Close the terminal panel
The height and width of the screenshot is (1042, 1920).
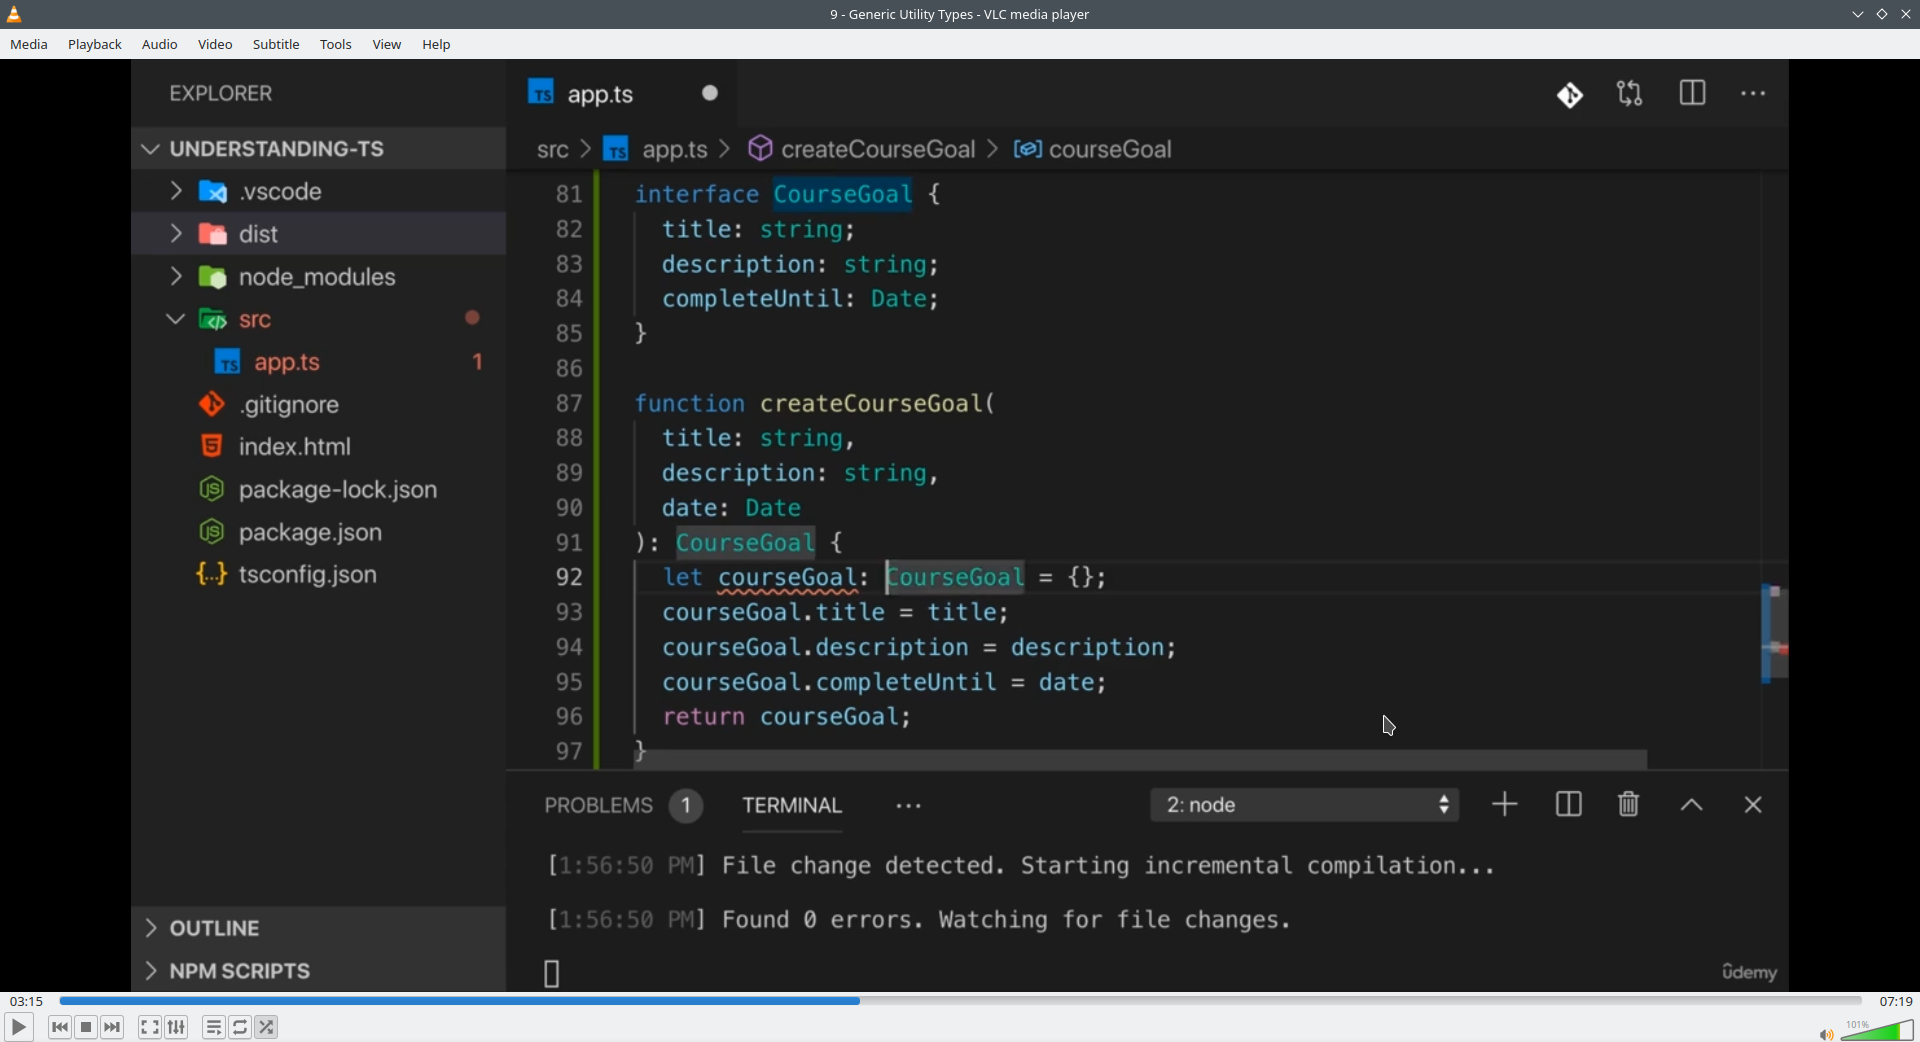click(x=1753, y=805)
